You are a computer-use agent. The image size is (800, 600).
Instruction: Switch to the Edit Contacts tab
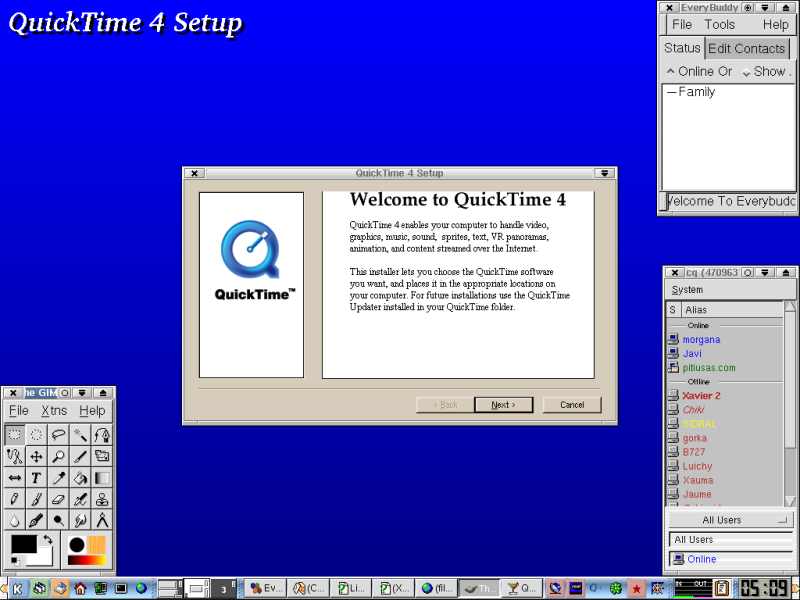[746, 49]
